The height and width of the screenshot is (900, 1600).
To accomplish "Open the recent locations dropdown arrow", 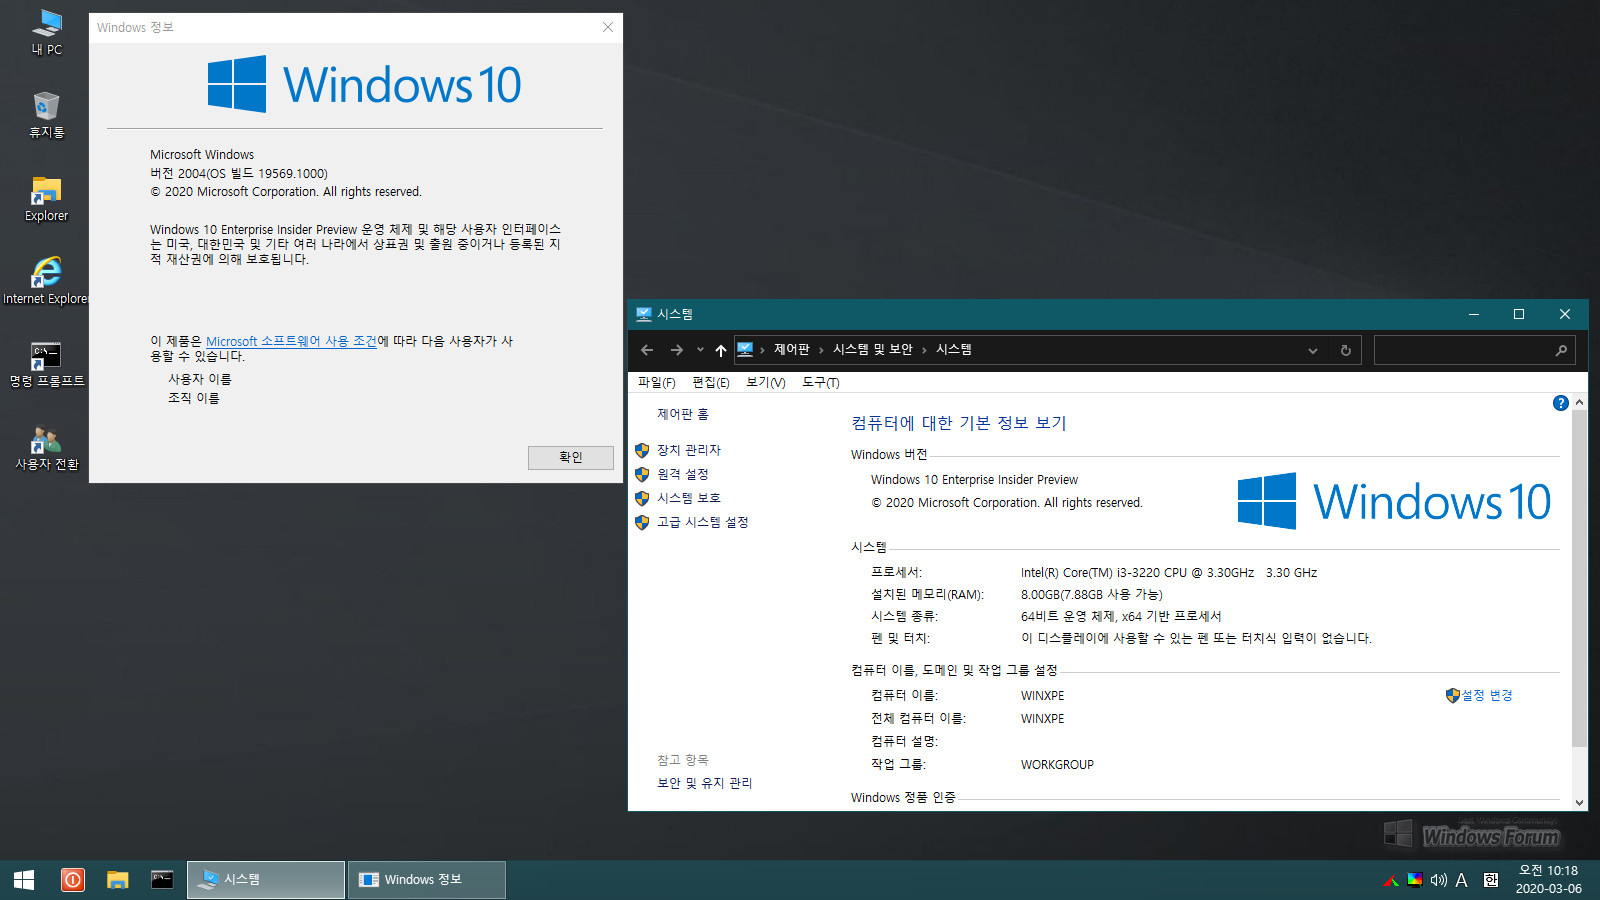I will 700,350.
